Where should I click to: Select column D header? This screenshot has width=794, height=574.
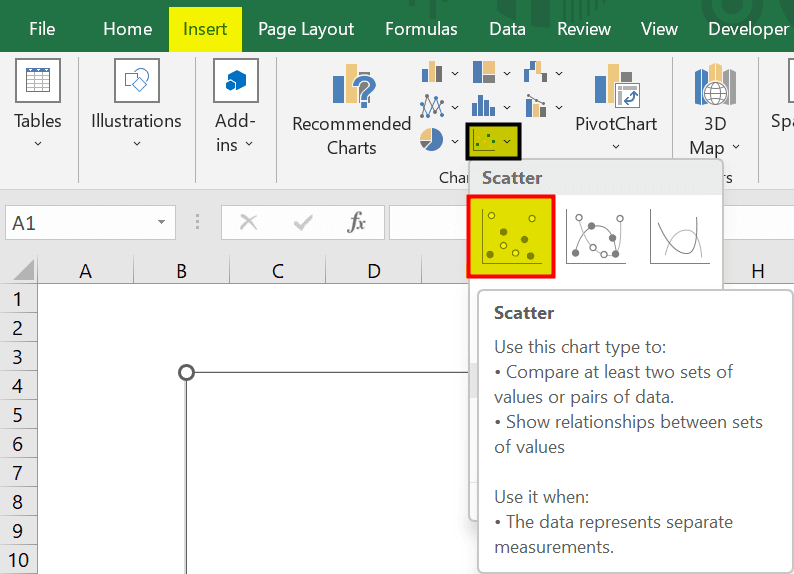tap(374, 271)
